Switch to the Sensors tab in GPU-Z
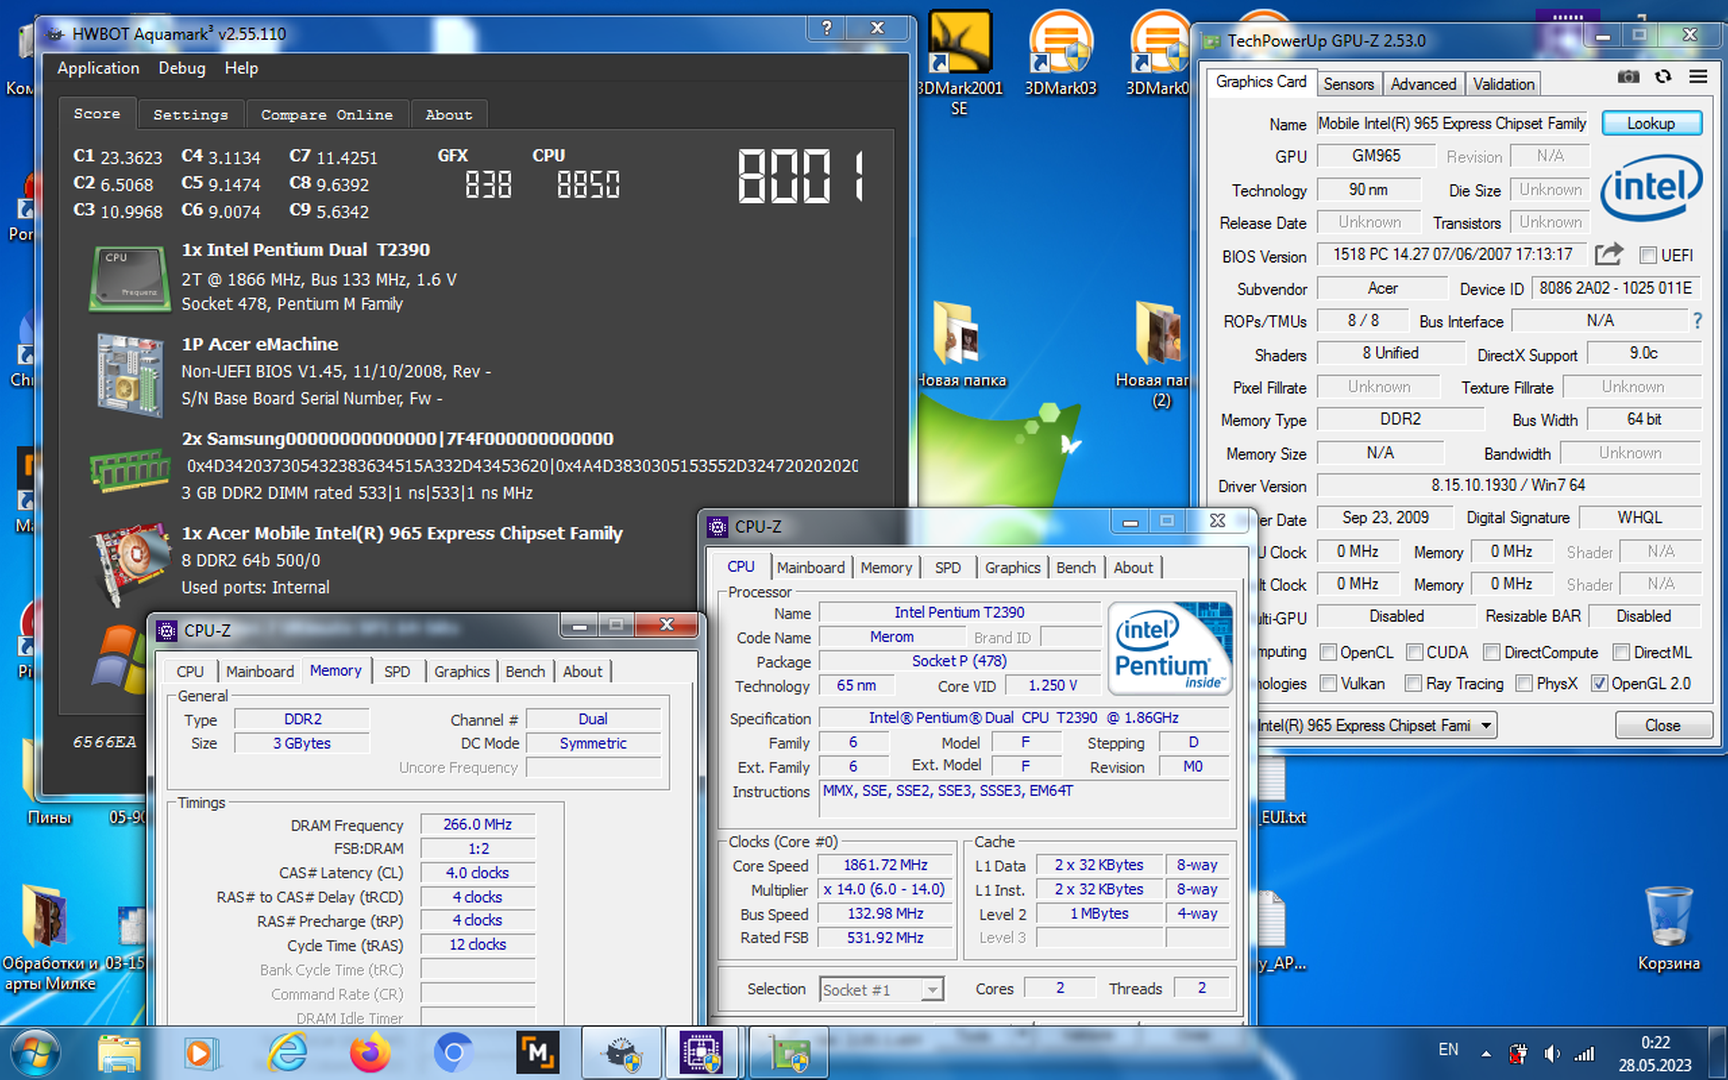1728x1080 pixels. point(1349,84)
